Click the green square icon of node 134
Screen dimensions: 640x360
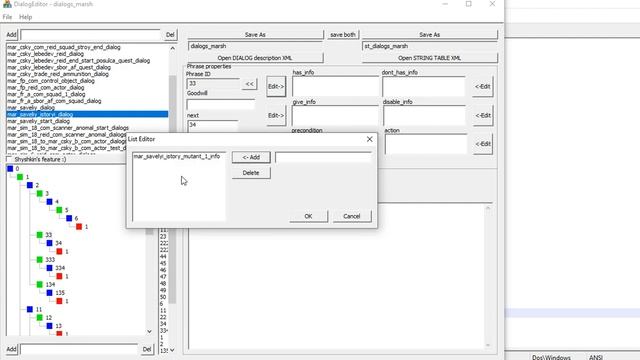click(x=40, y=284)
